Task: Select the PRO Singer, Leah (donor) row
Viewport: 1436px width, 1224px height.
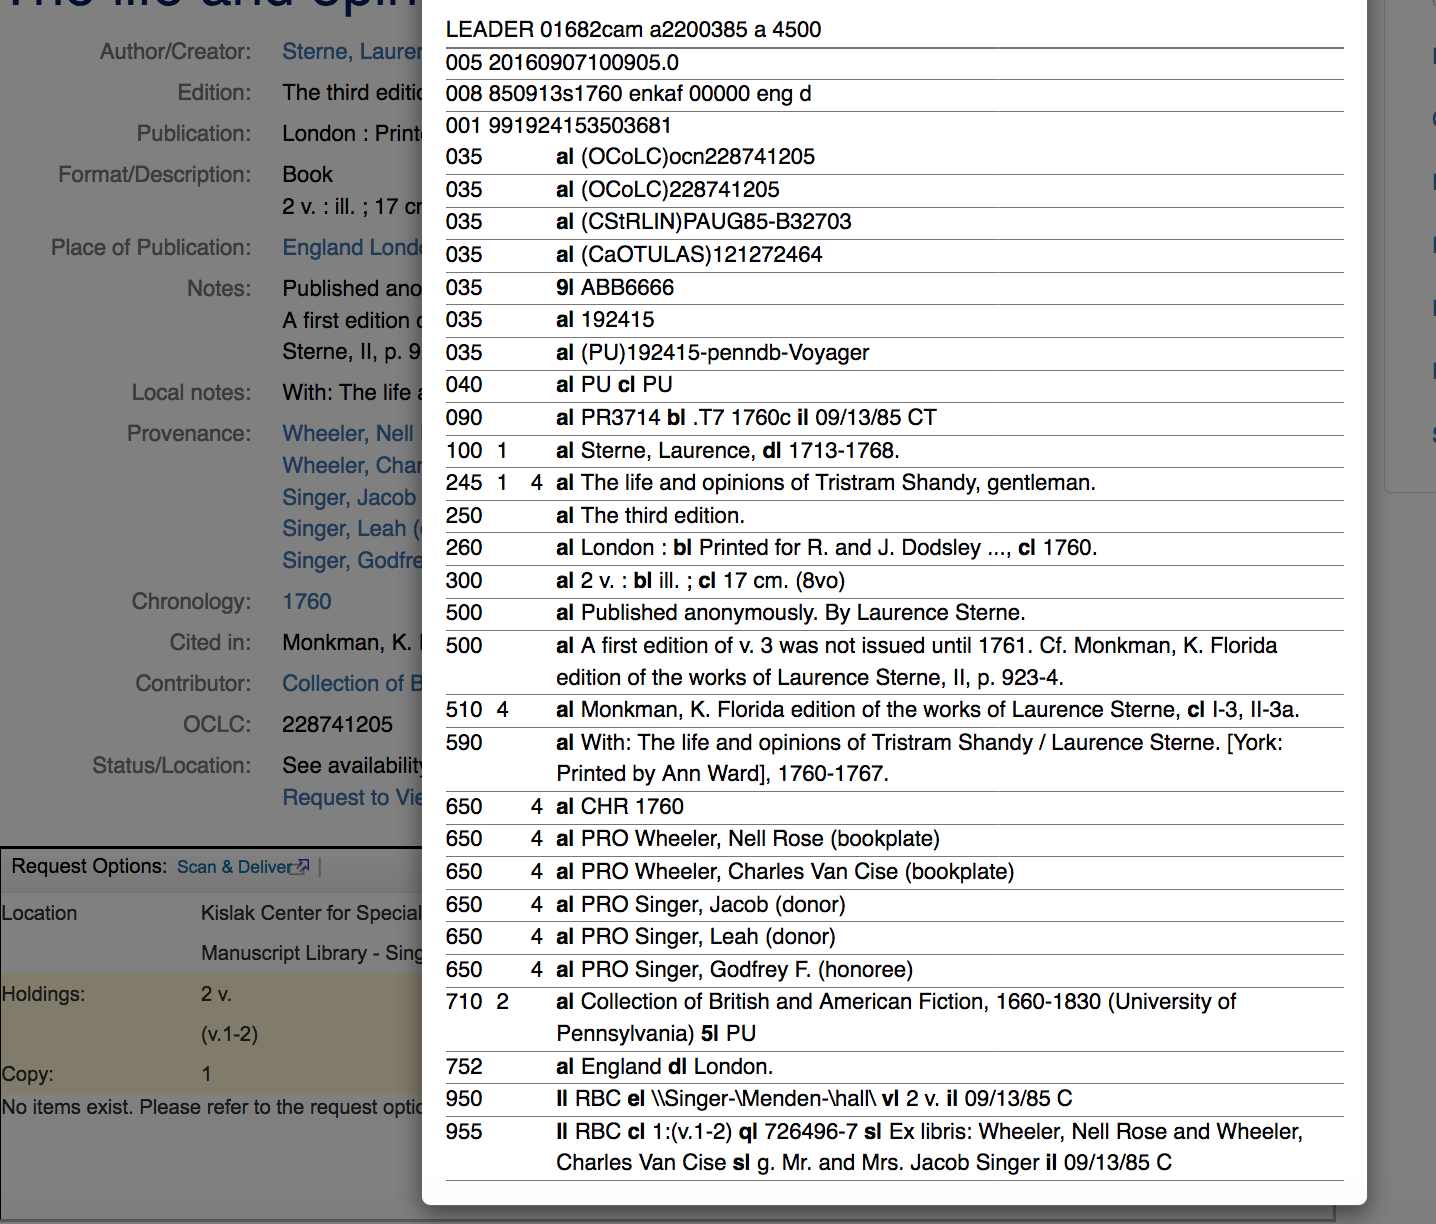Action: click(894, 937)
